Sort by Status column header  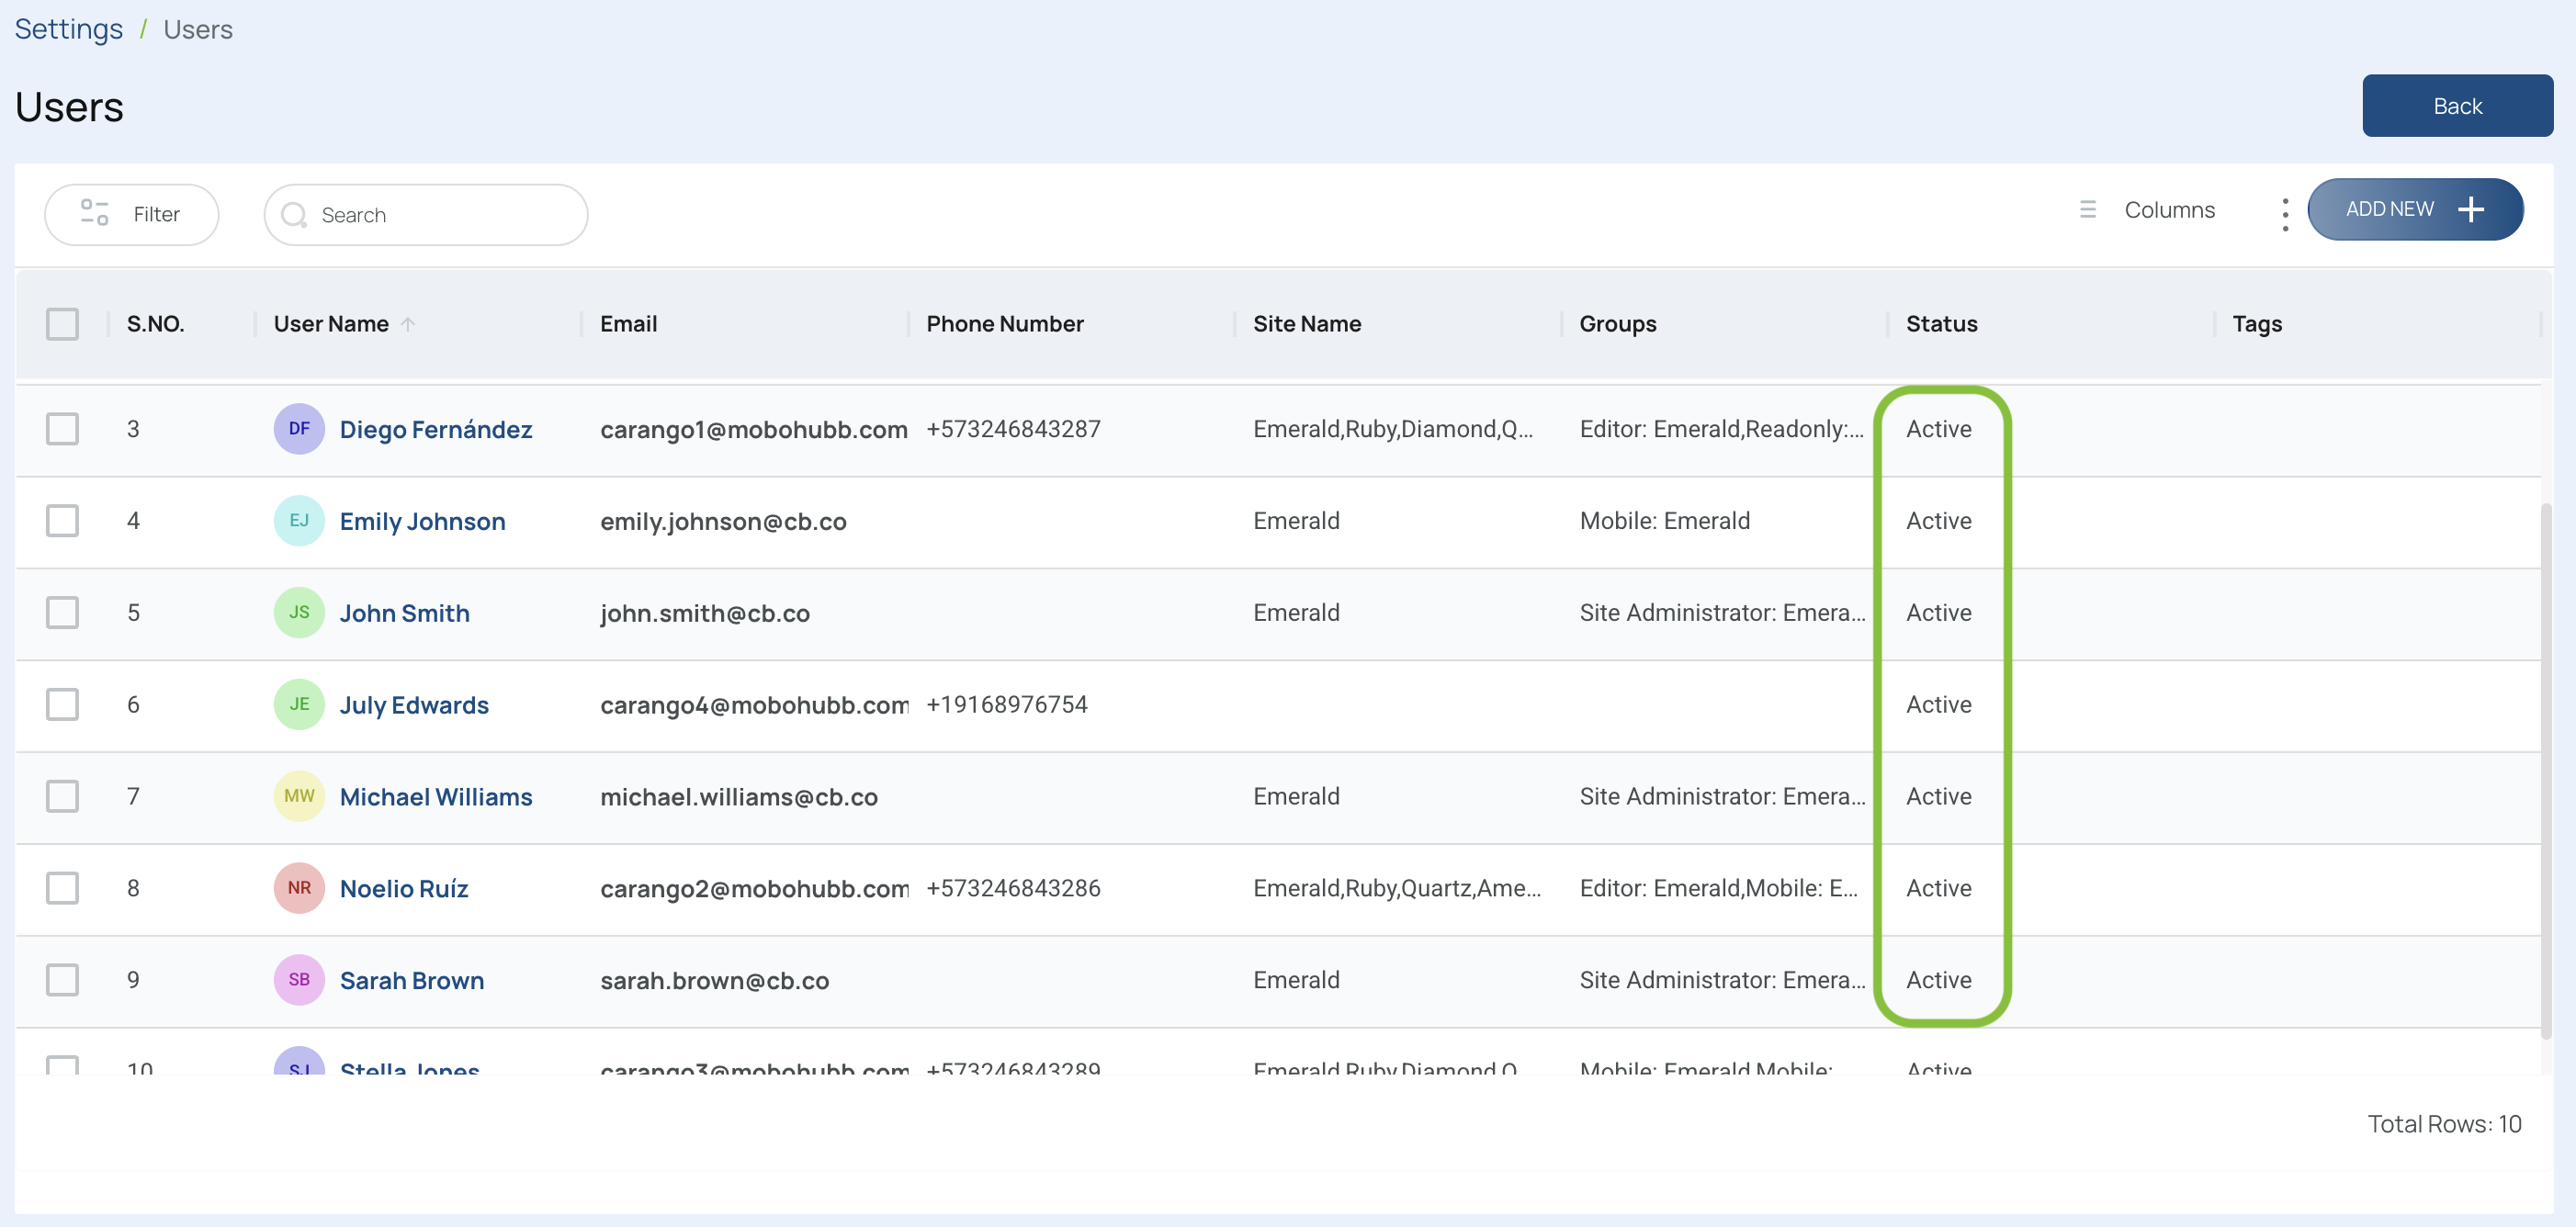point(1941,324)
